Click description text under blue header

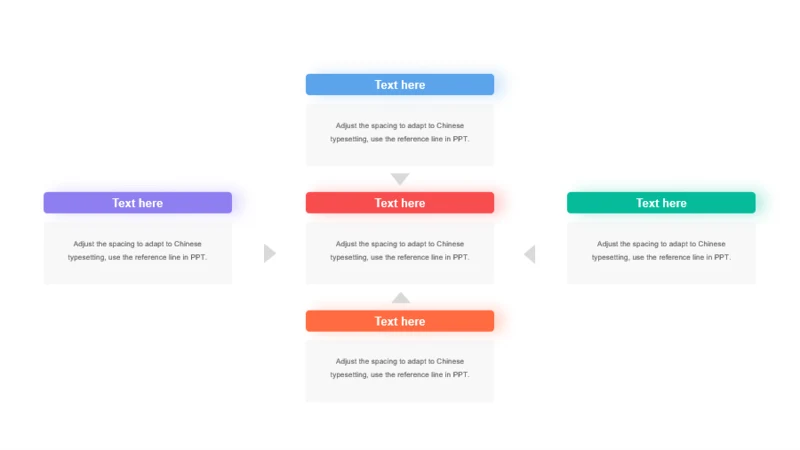point(400,132)
